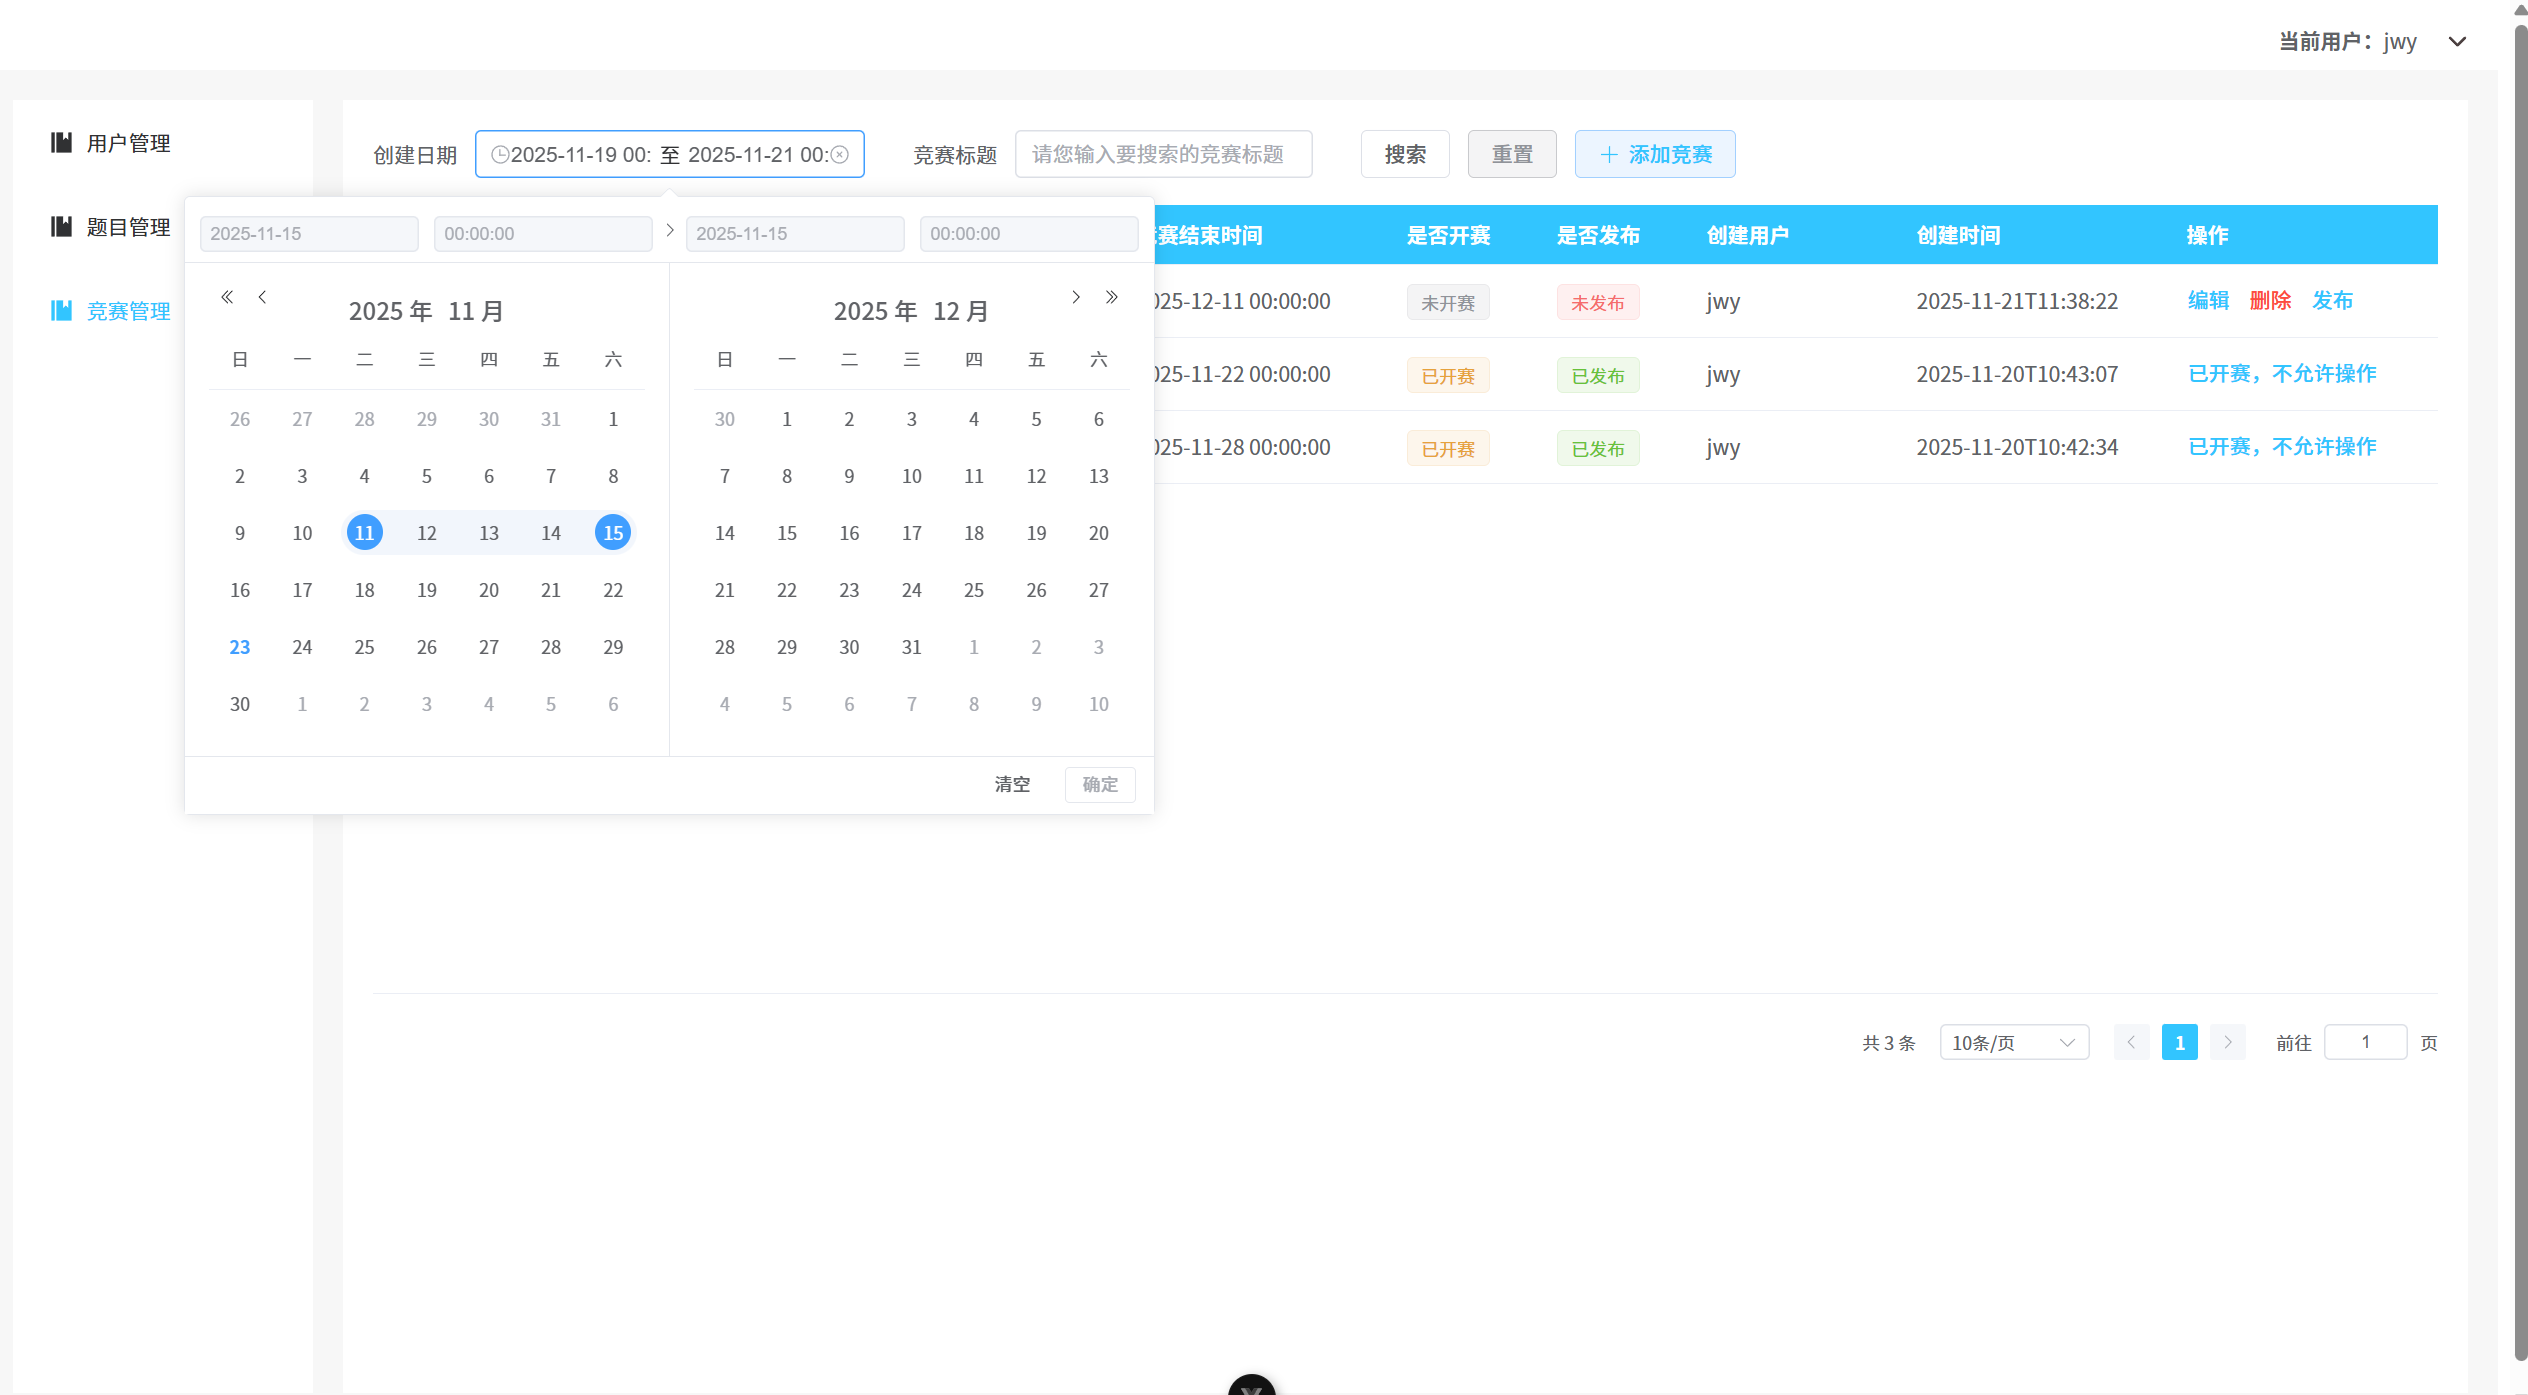Click 发布 to publish the first competition
The image size is (2528, 1395).
pyautogui.click(x=2332, y=301)
